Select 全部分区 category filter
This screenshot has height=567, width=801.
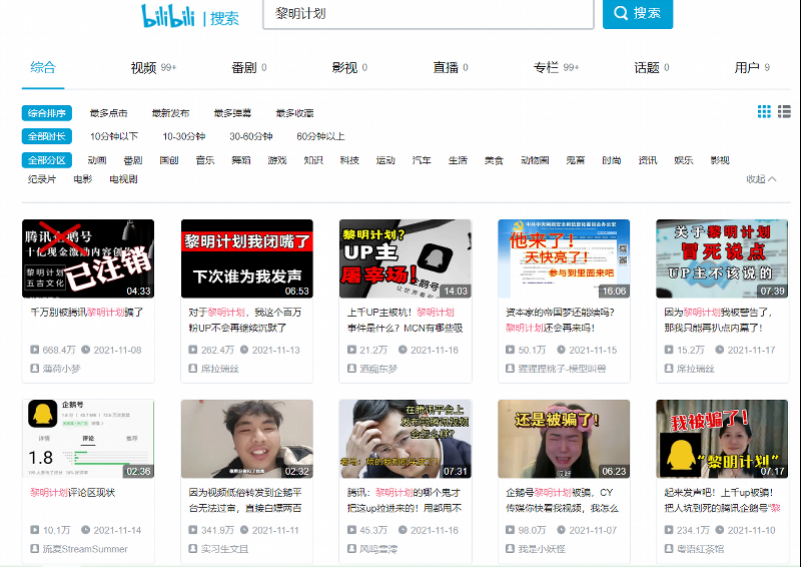coord(46,160)
